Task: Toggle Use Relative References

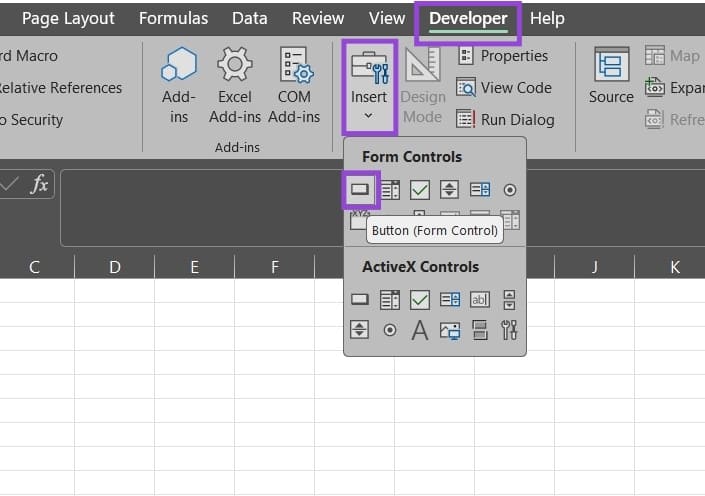Action: 61,88
